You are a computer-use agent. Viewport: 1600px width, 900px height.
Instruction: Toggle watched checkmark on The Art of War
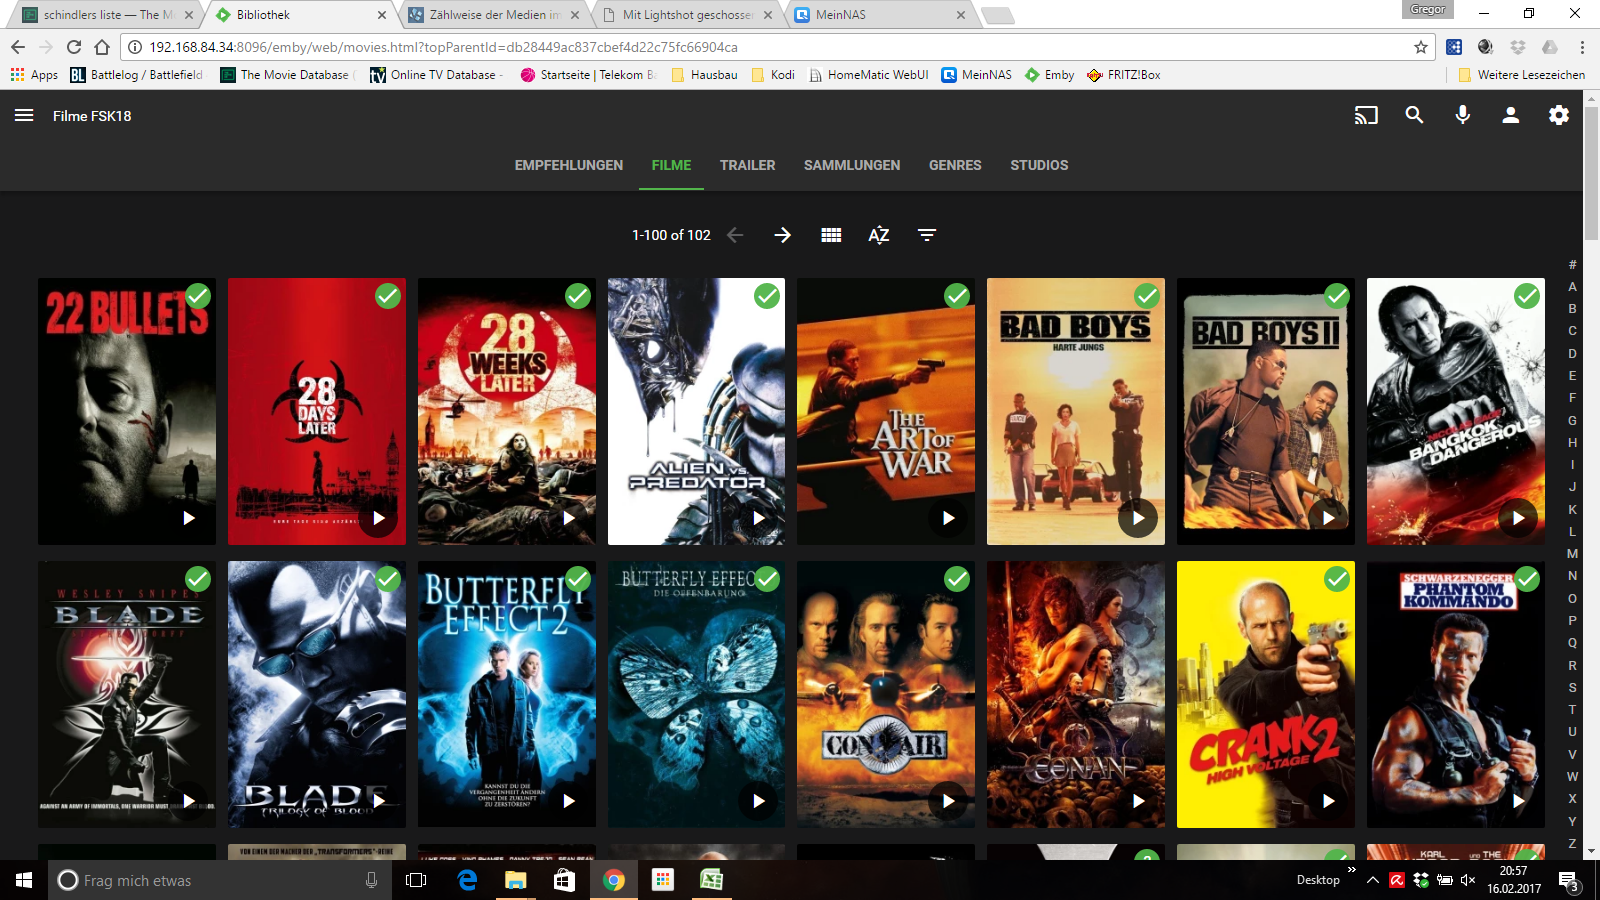[957, 296]
